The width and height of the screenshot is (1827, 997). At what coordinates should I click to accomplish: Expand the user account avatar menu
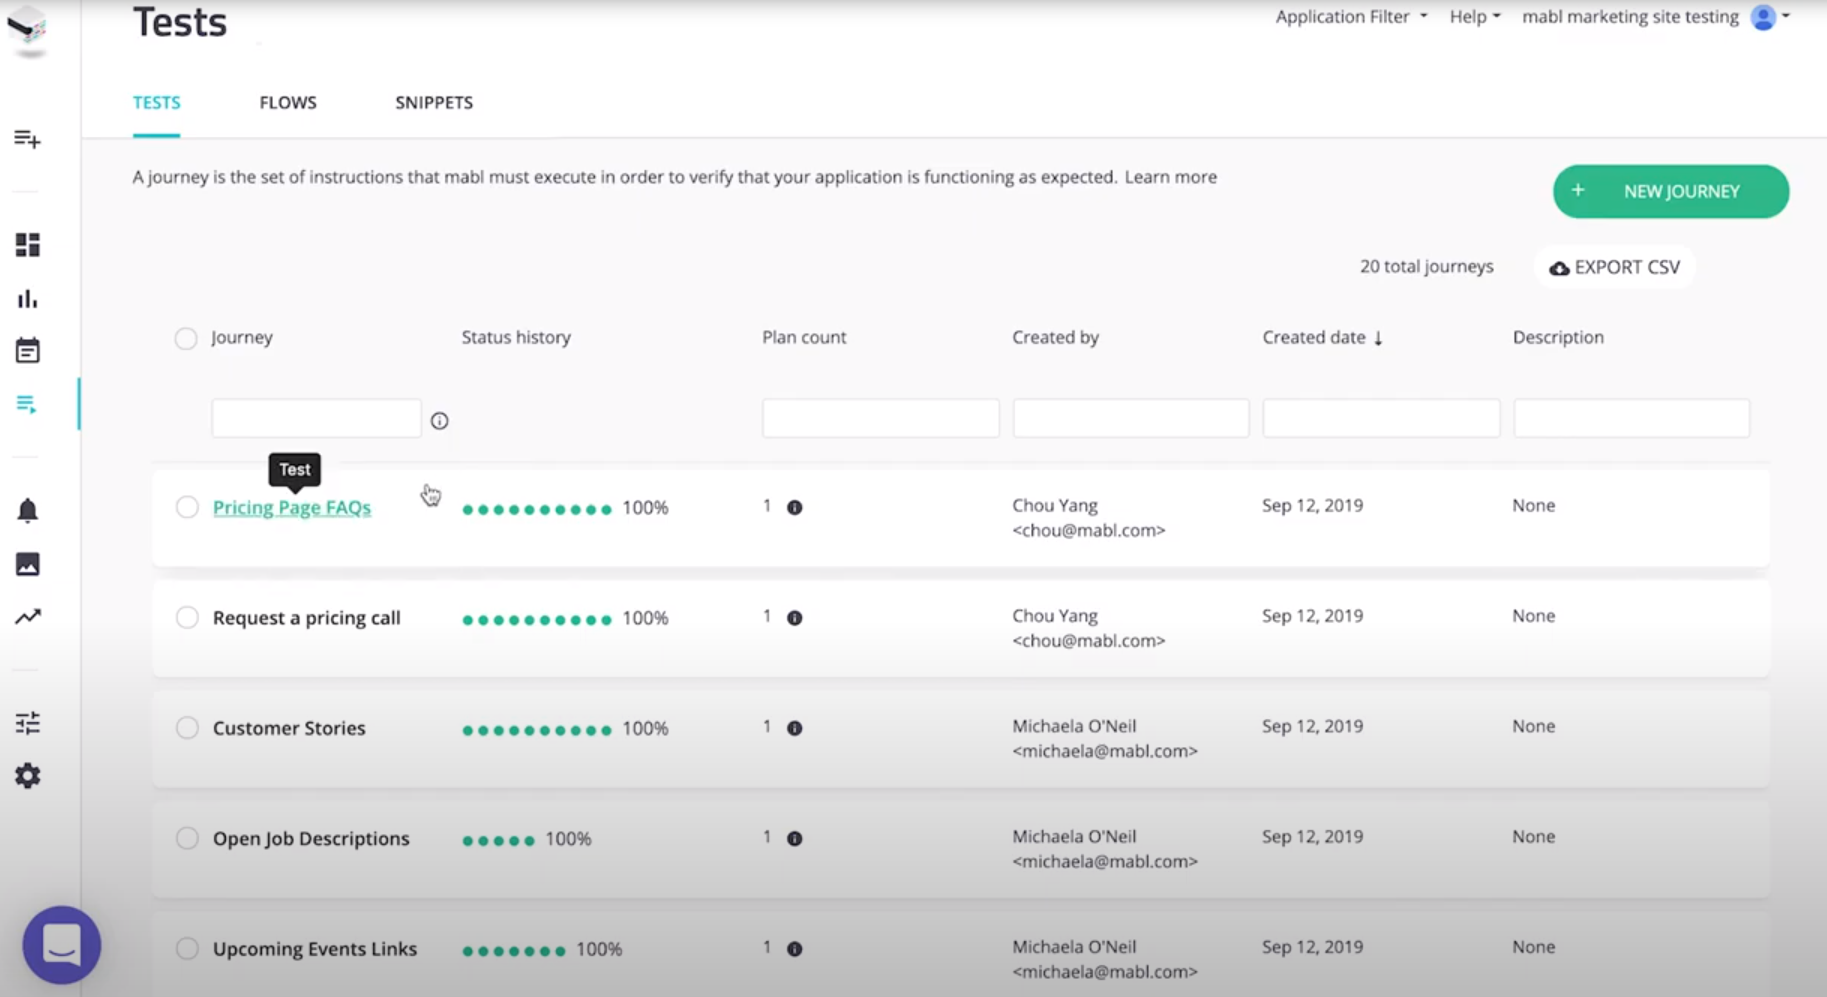coord(1768,17)
